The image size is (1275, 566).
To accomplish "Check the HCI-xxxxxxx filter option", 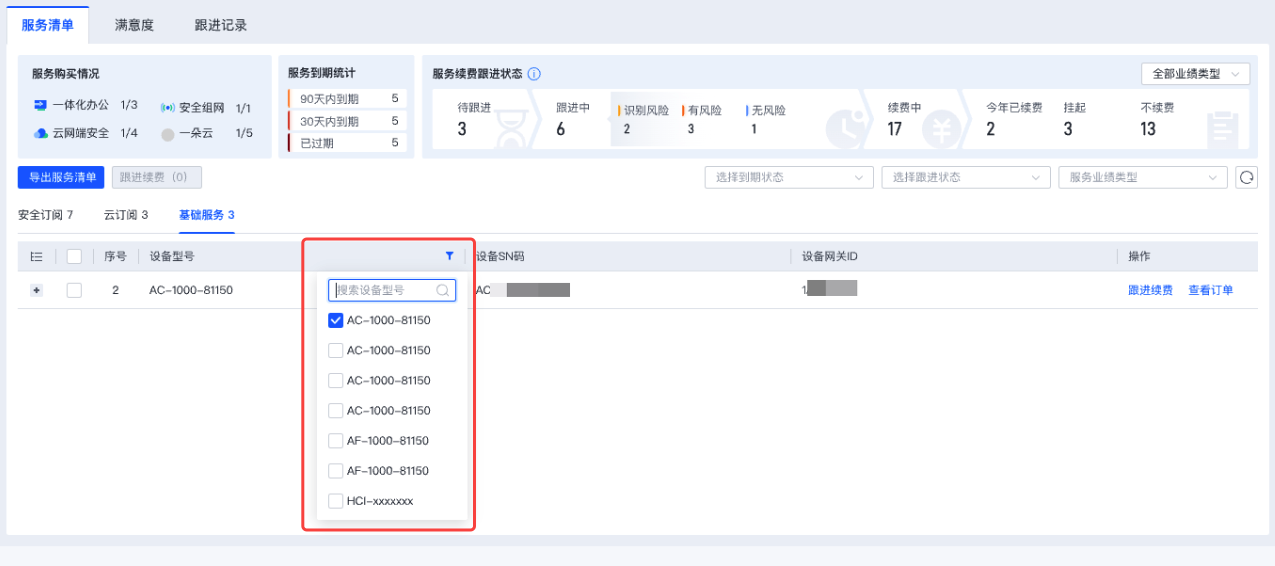I will 336,501.
